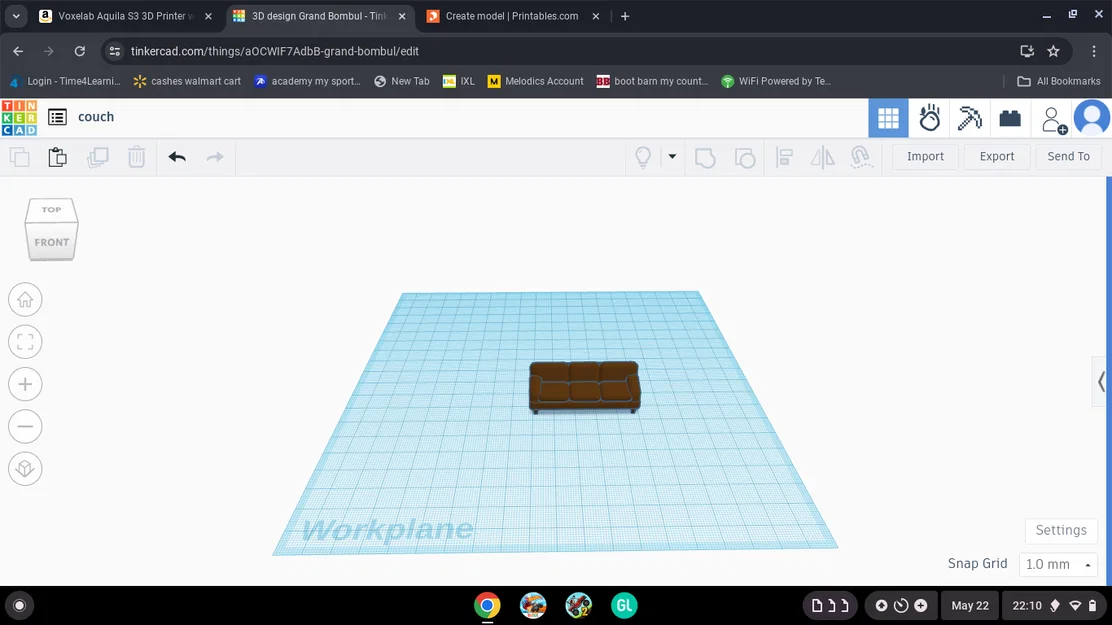Toggle Show All lightbulb icon
Screen dimensions: 1112x625
(643, 157)
